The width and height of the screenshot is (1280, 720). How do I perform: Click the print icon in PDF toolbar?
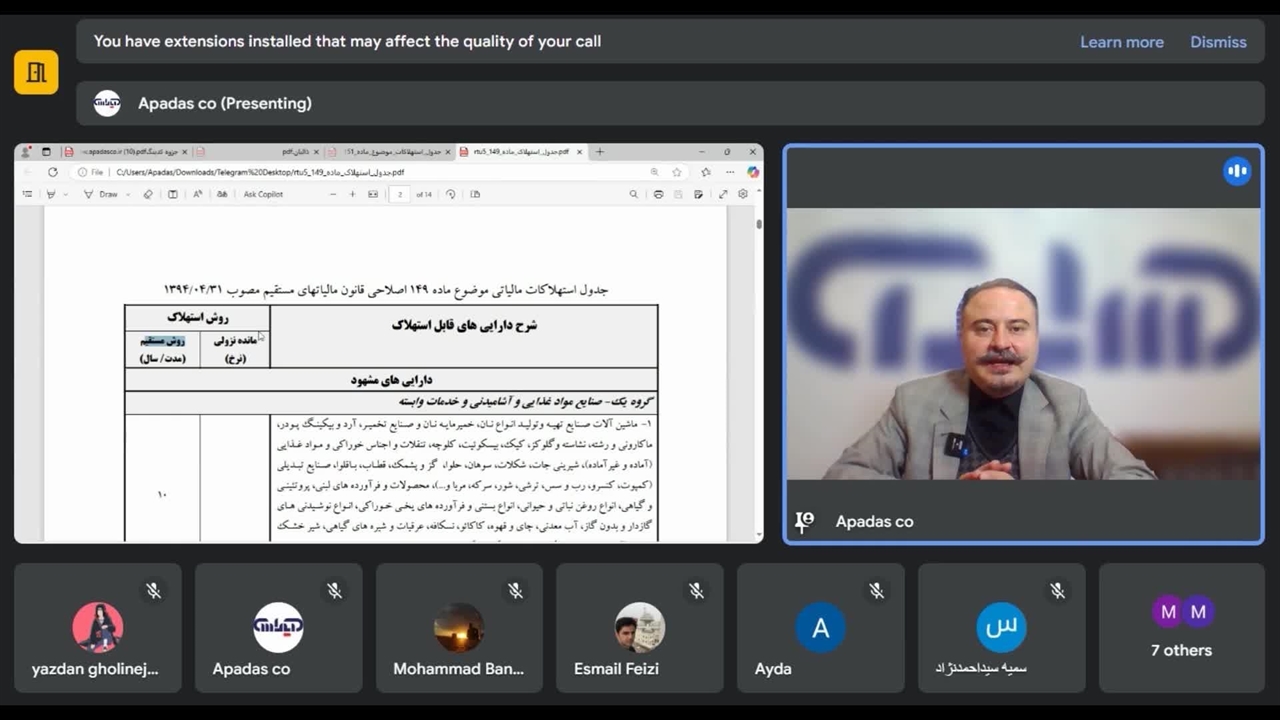(x=658, y=194)
